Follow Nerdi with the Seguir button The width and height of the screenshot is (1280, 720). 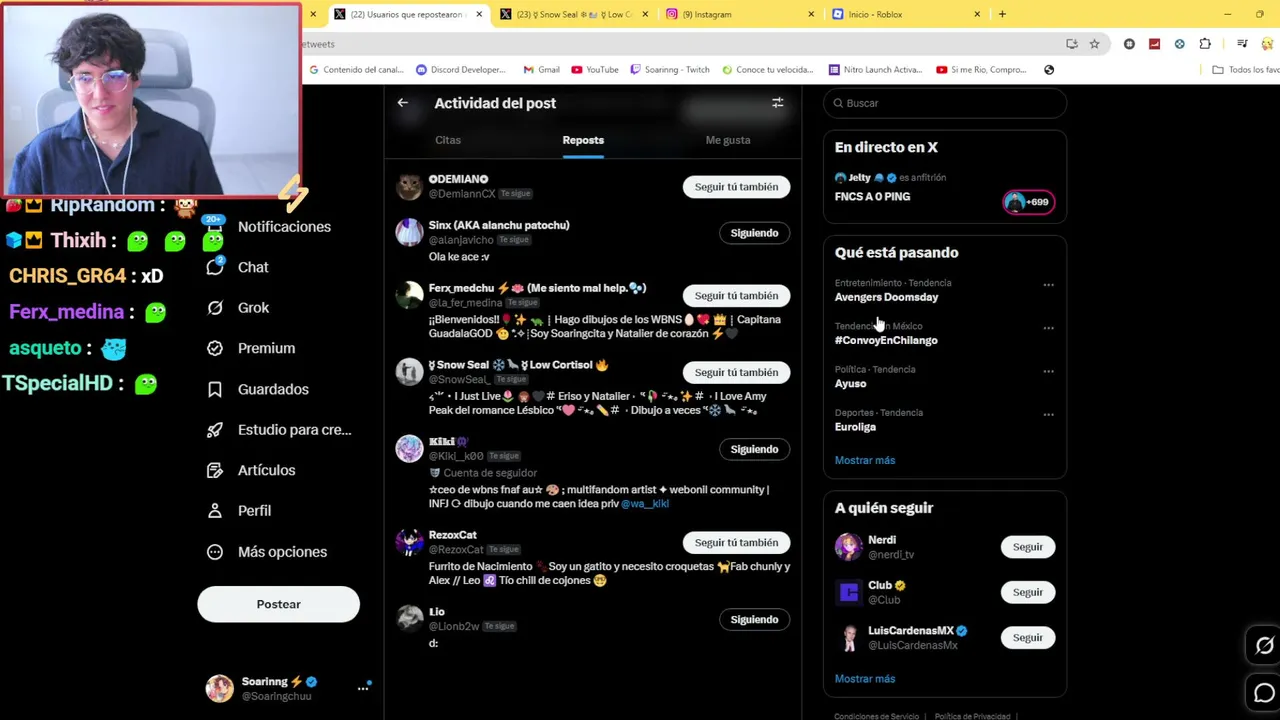coord(1027,547)
